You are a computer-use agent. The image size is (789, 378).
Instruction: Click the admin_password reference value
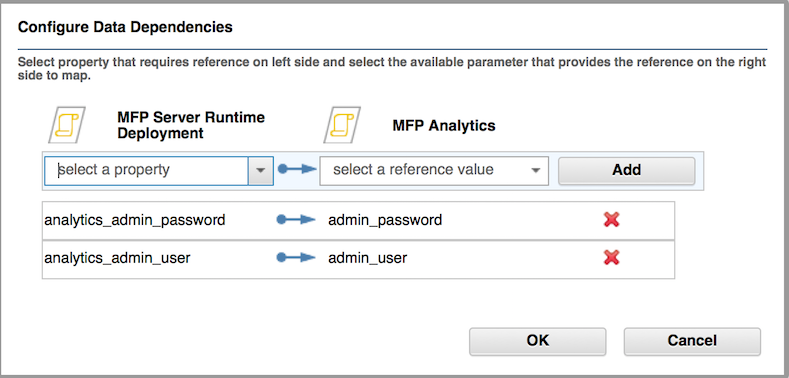click(x=385, y=220)
